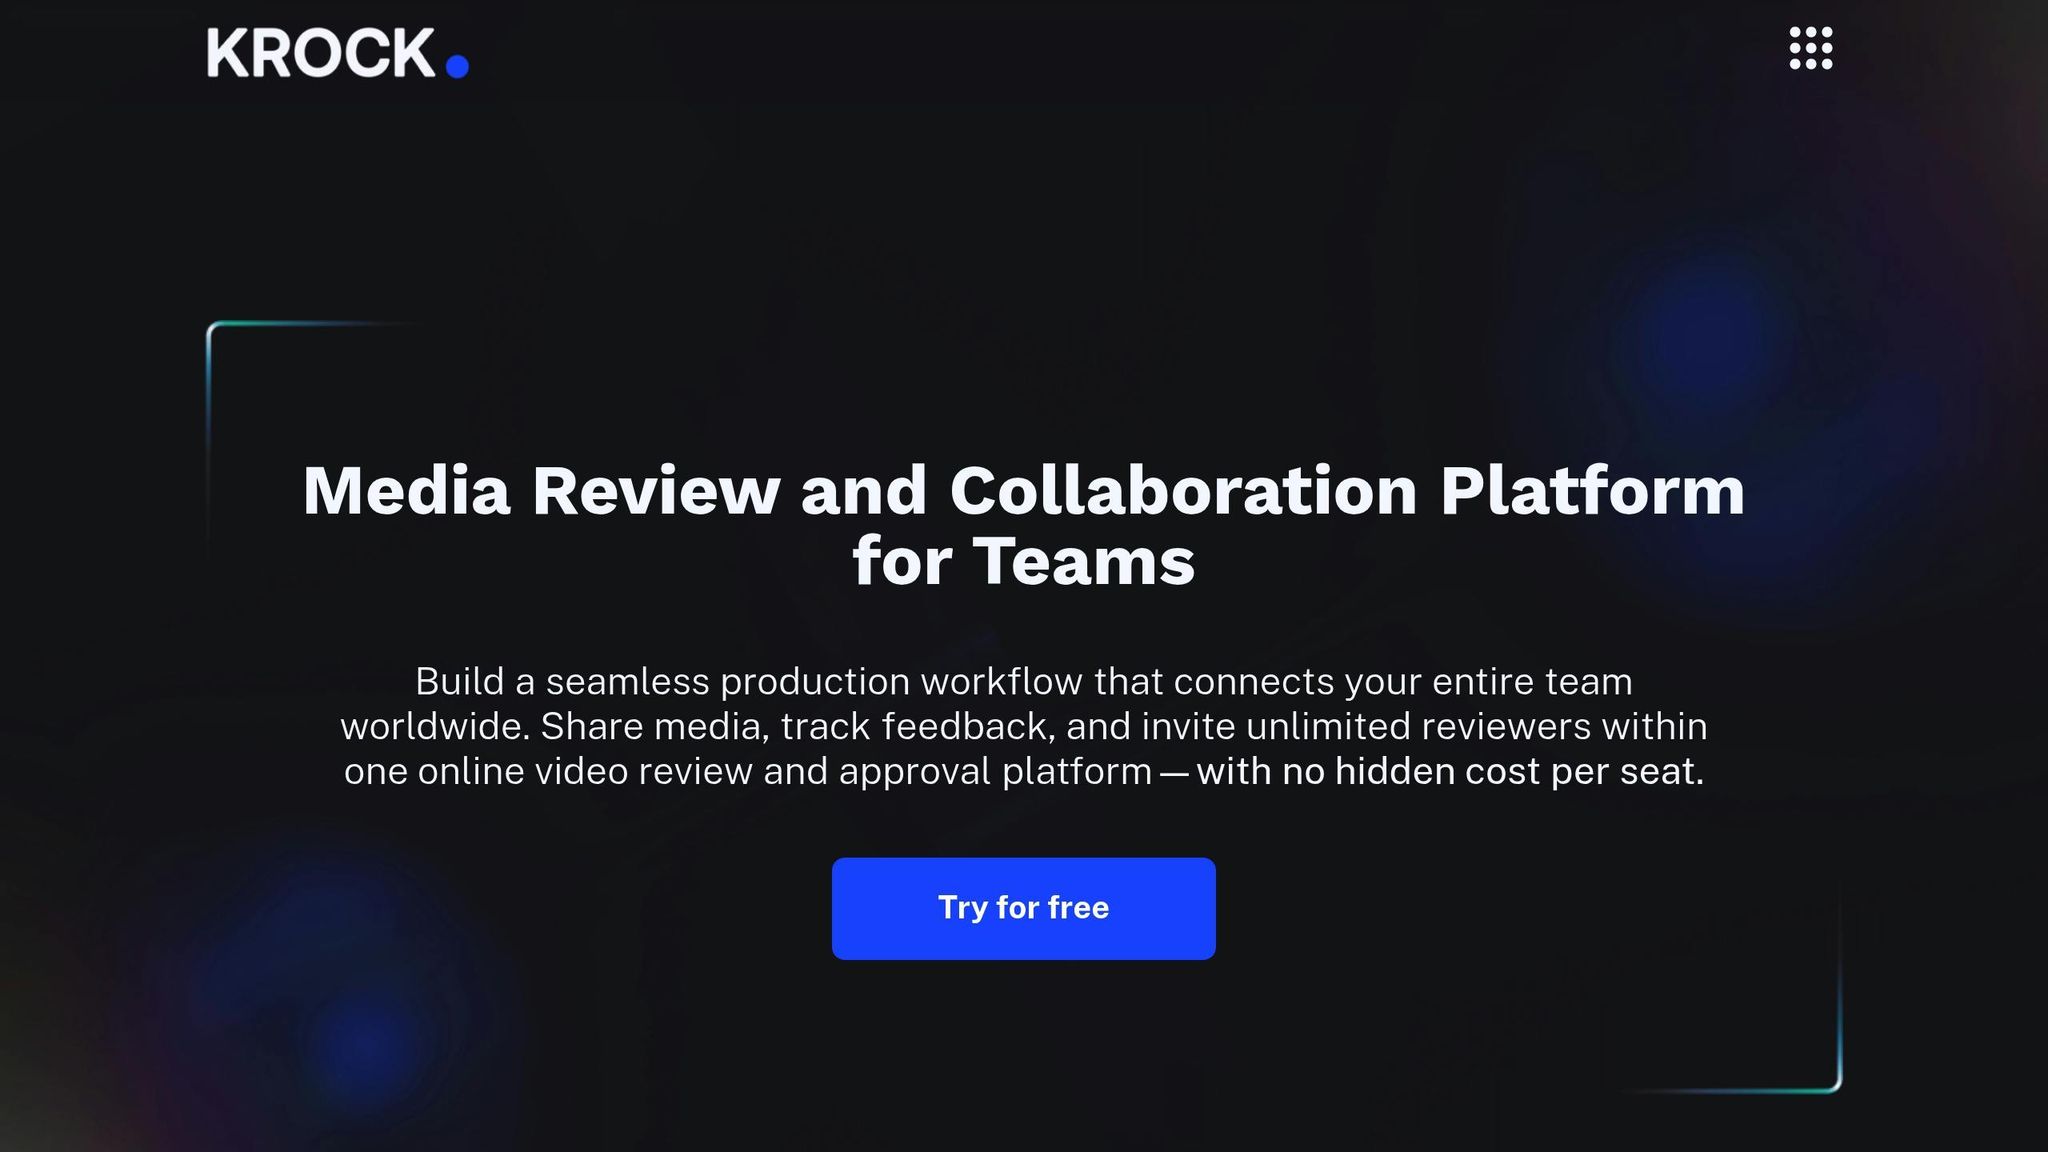Screen dimensions: 2048x1152
Task: Click paragraph line 'Build a seamless production workflow'
Action: click(x=749, y=681)
